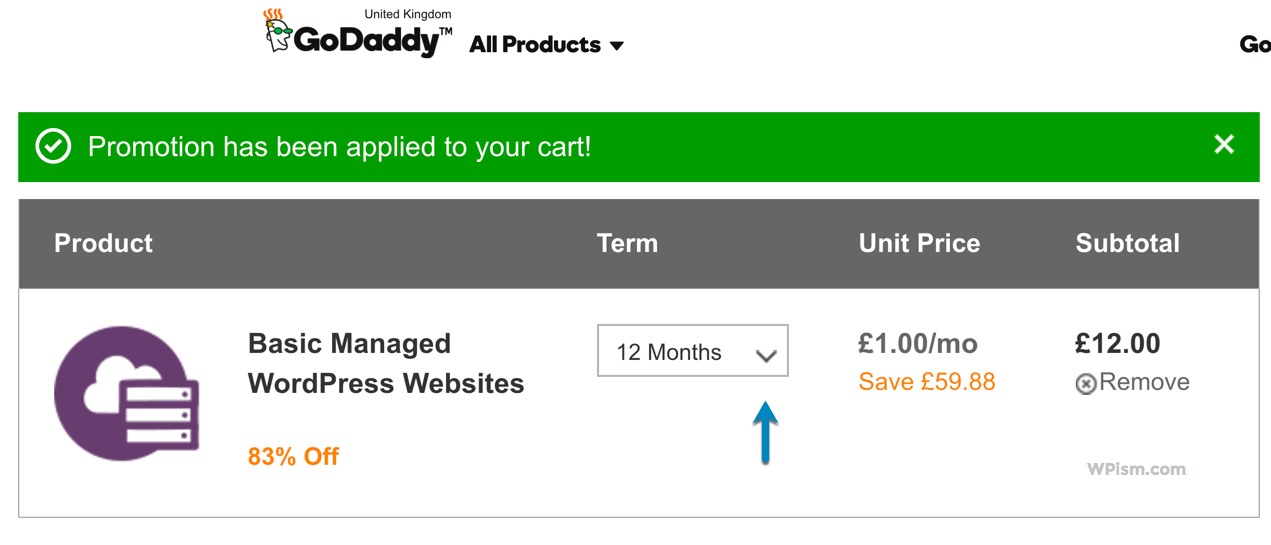
Task: Click the purple cloud server product icon
Action: 127,393
